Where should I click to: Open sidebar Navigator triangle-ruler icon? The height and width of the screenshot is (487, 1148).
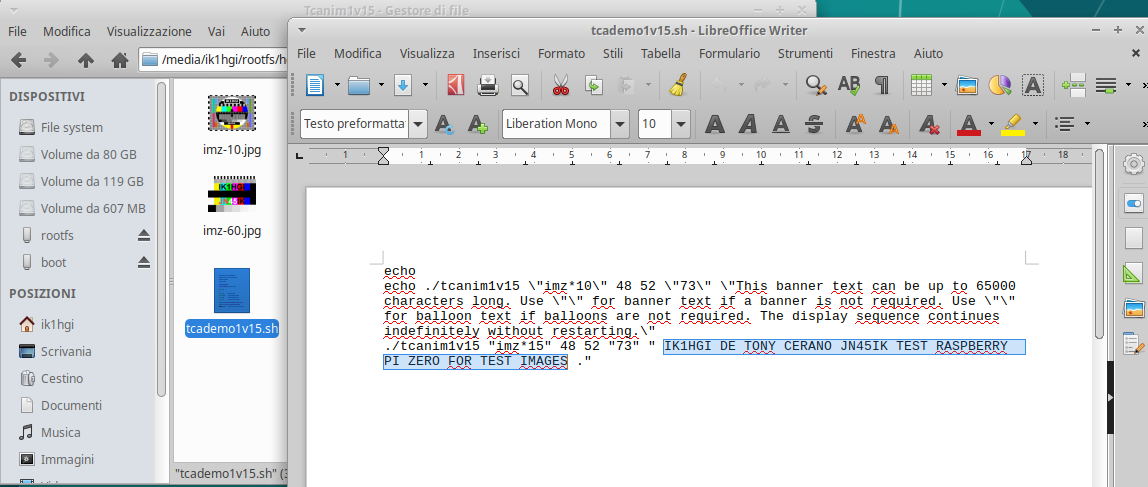click(x=1133, y=274)
